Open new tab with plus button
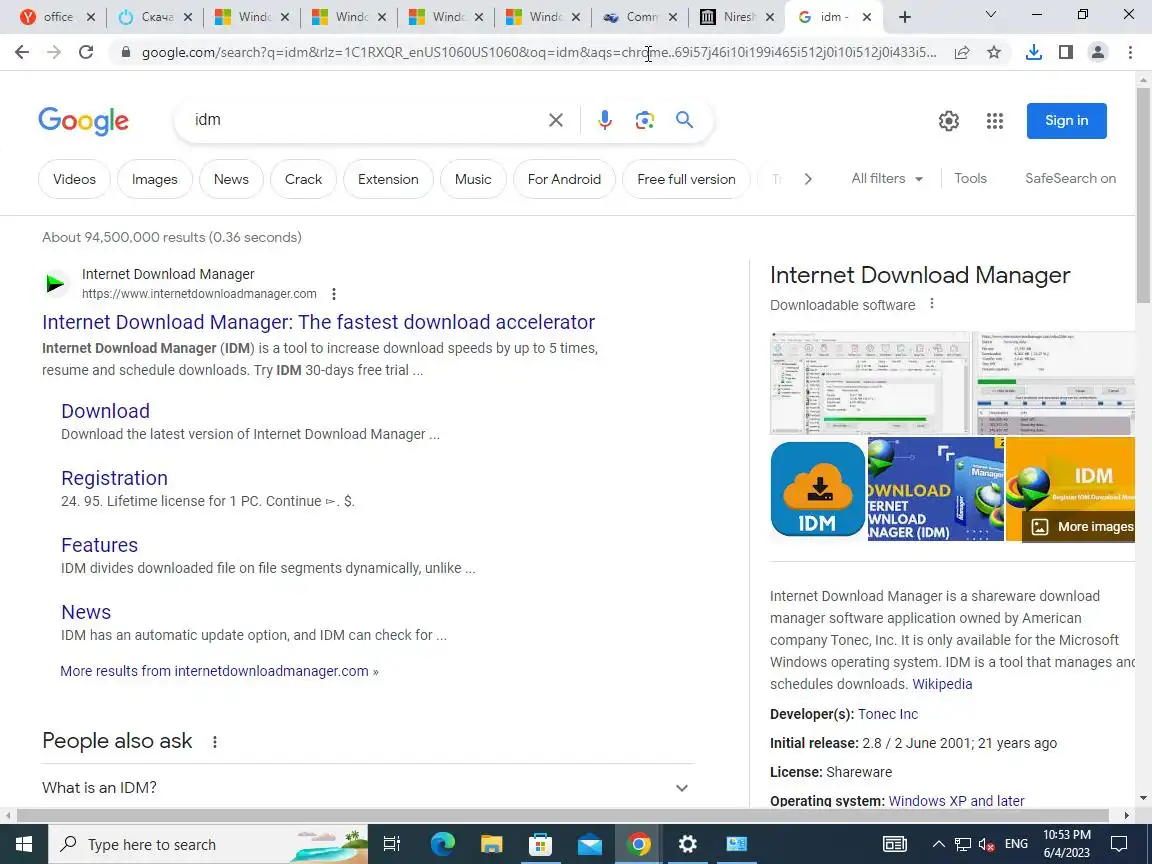The width and height of the screenshot is (1152, 864). point(905,17)
